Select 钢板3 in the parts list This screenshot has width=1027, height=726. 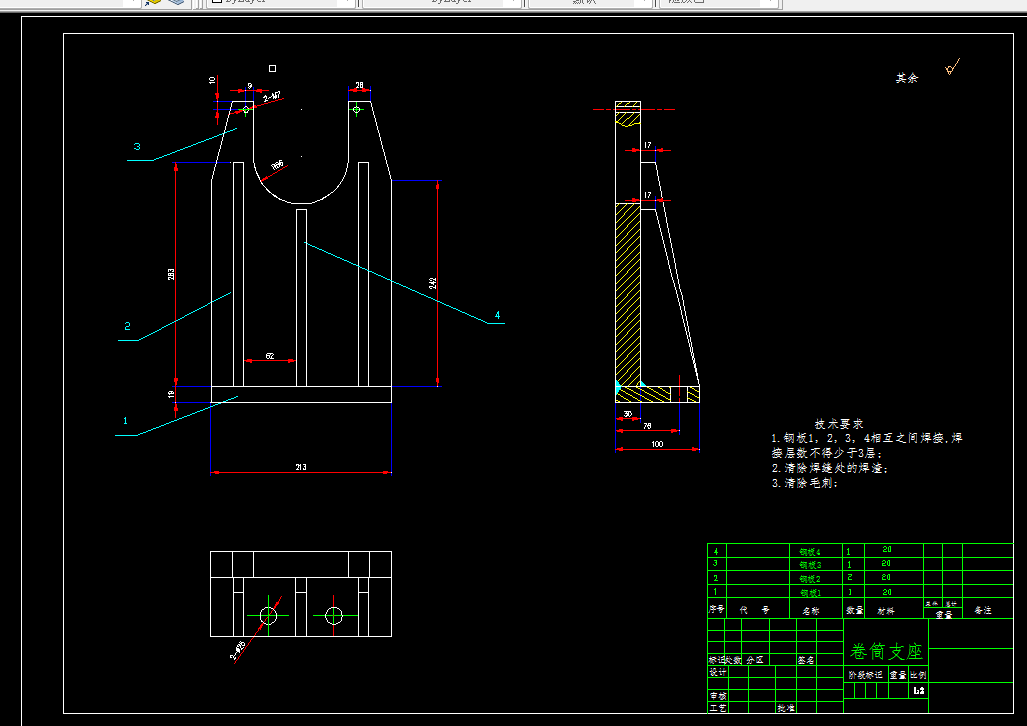[810, 565]
